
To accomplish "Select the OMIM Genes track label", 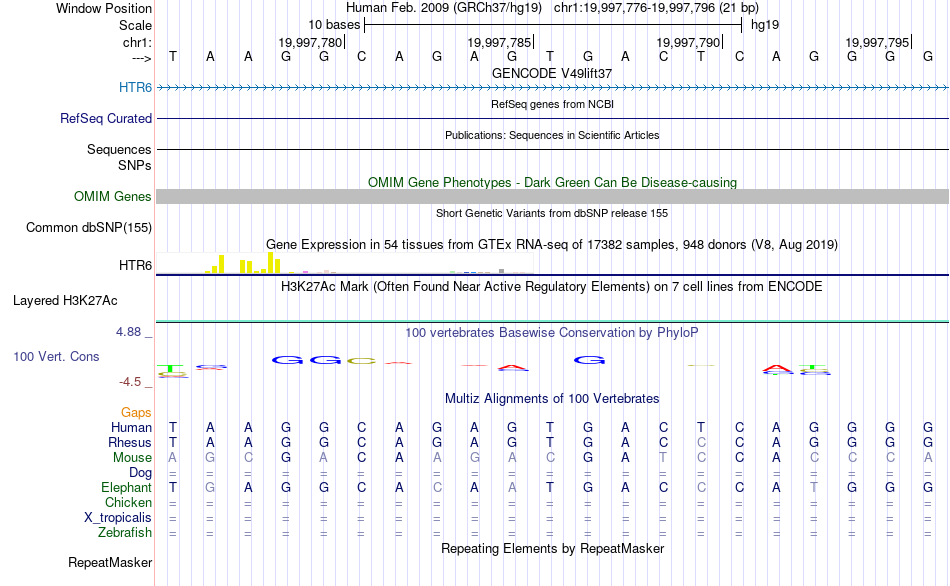I will (x=112, y=196).
